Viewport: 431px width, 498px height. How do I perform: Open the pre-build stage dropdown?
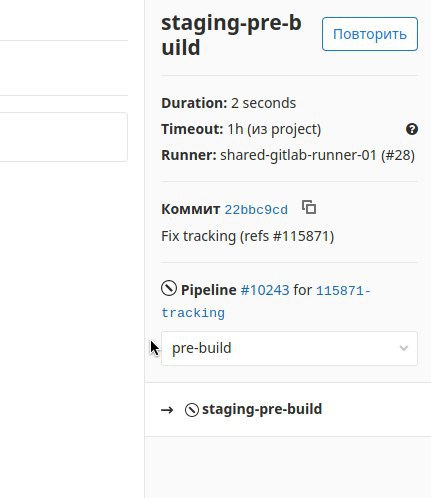tap(289, 348)
